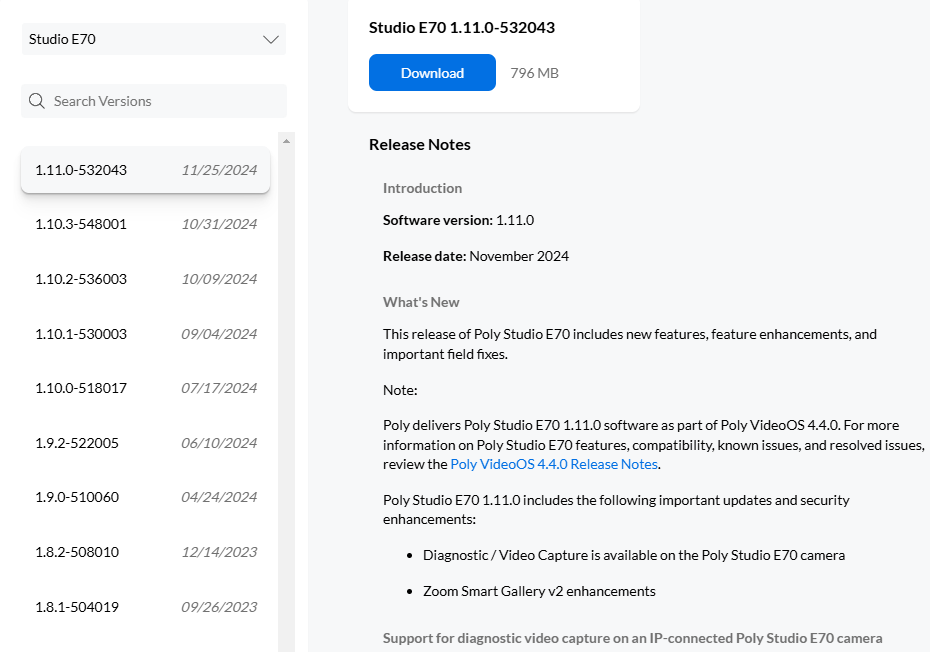Click the What's New section heading
The height and width of the screenshot is (652, 930).
[421, 302]
